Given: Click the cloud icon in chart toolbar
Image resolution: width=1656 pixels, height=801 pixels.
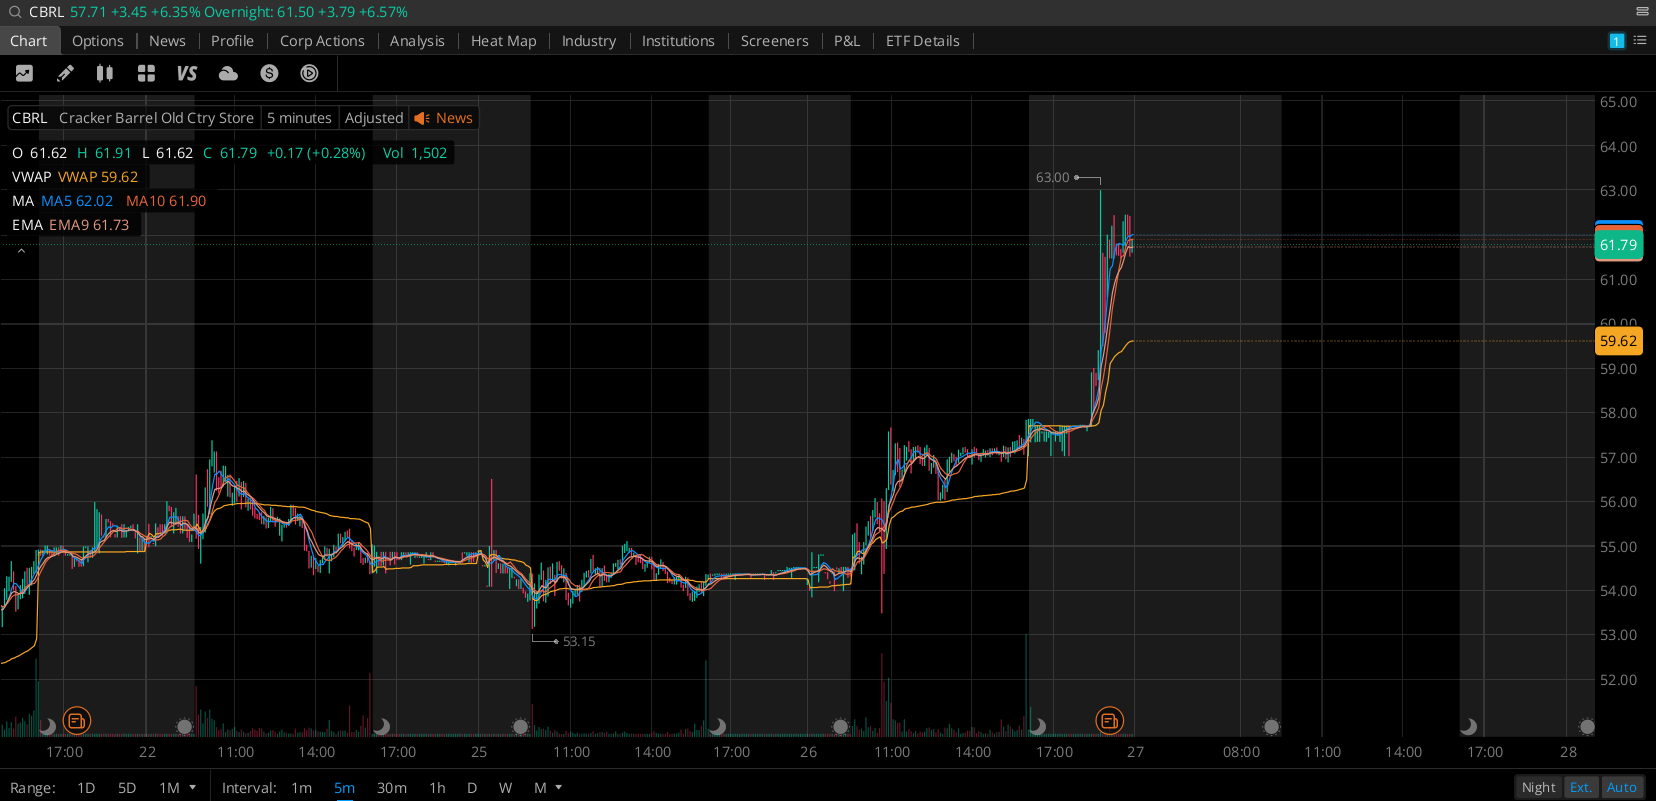Looking at the screenshot, I should [228, 73].
